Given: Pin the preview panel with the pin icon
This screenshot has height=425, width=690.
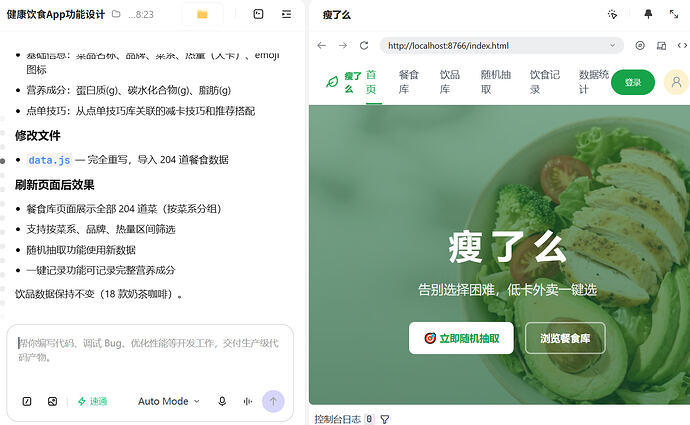Looking at the screenshot, I should tap(648, 14).
